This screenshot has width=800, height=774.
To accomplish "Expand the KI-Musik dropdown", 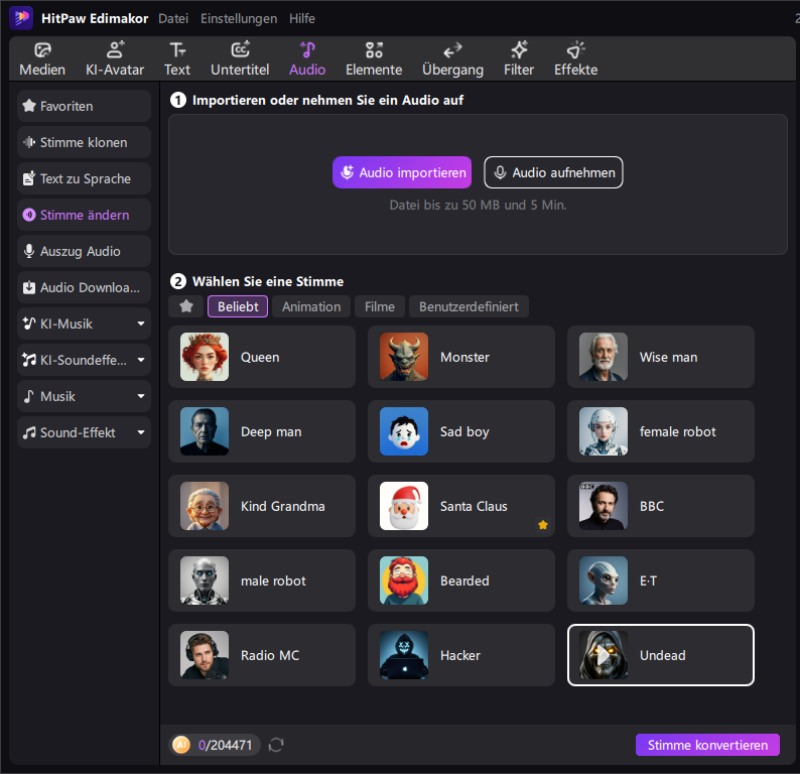I will coord(141,323).
